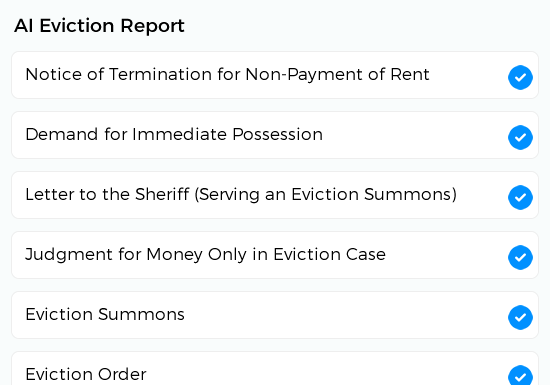Pick the Judgment for Money Only card
The image size is (550, 385).
click(275, 255)
